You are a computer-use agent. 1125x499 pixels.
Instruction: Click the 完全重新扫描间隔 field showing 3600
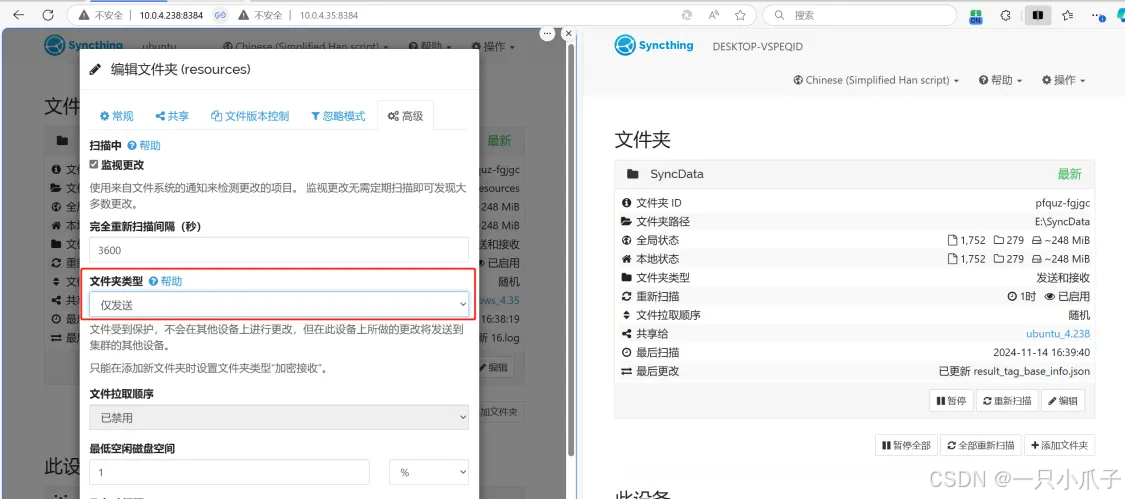click(x=279, y=250)
